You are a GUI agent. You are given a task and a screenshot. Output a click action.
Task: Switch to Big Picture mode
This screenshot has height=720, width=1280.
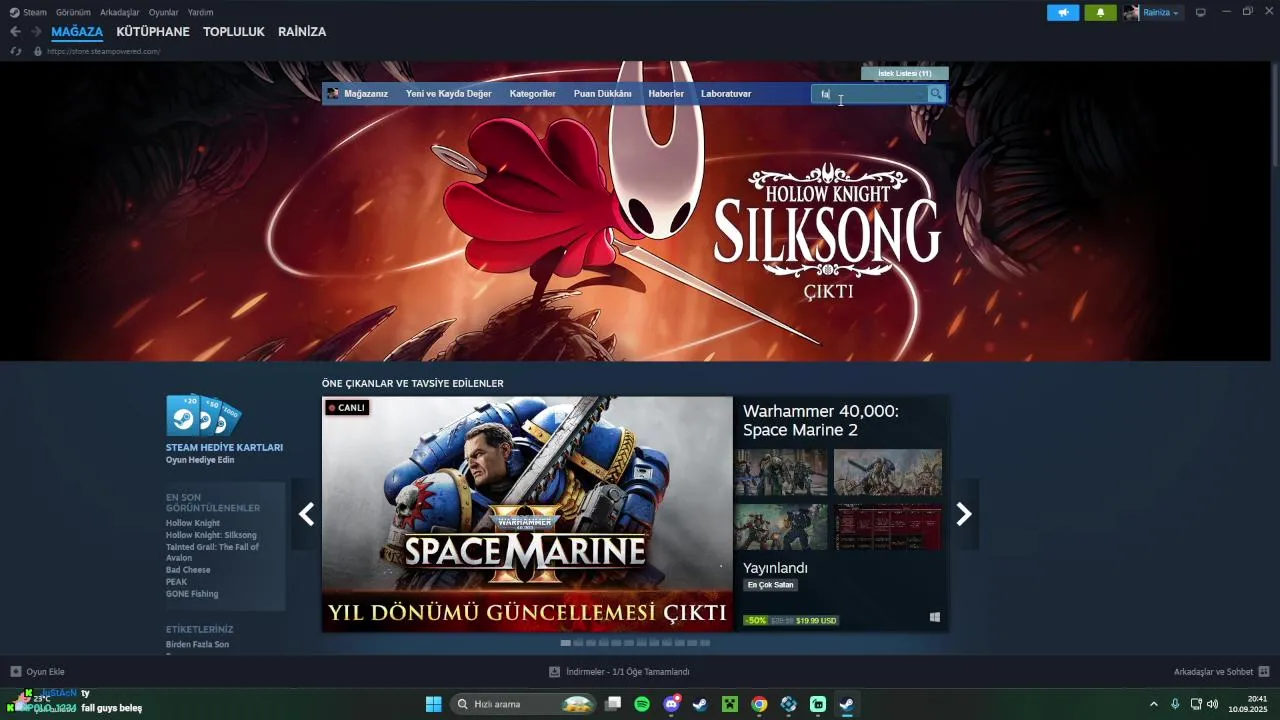[1201, 12]
